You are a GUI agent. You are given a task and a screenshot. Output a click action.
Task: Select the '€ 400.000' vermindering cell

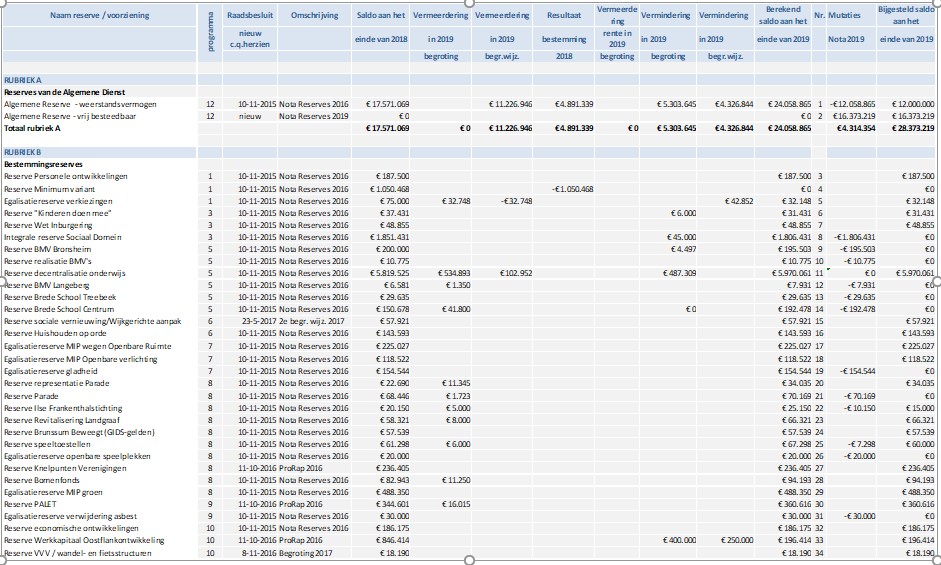pos(676,540)
